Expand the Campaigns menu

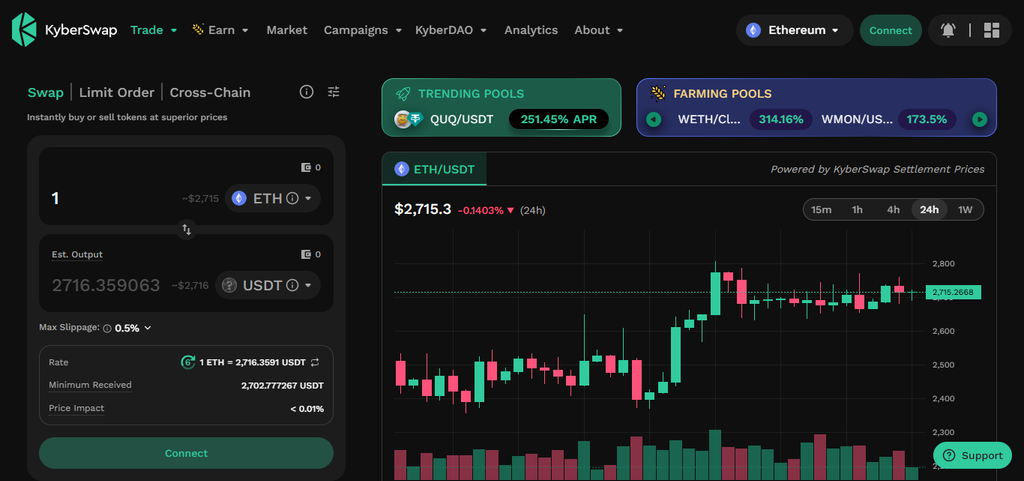(362, 30)
